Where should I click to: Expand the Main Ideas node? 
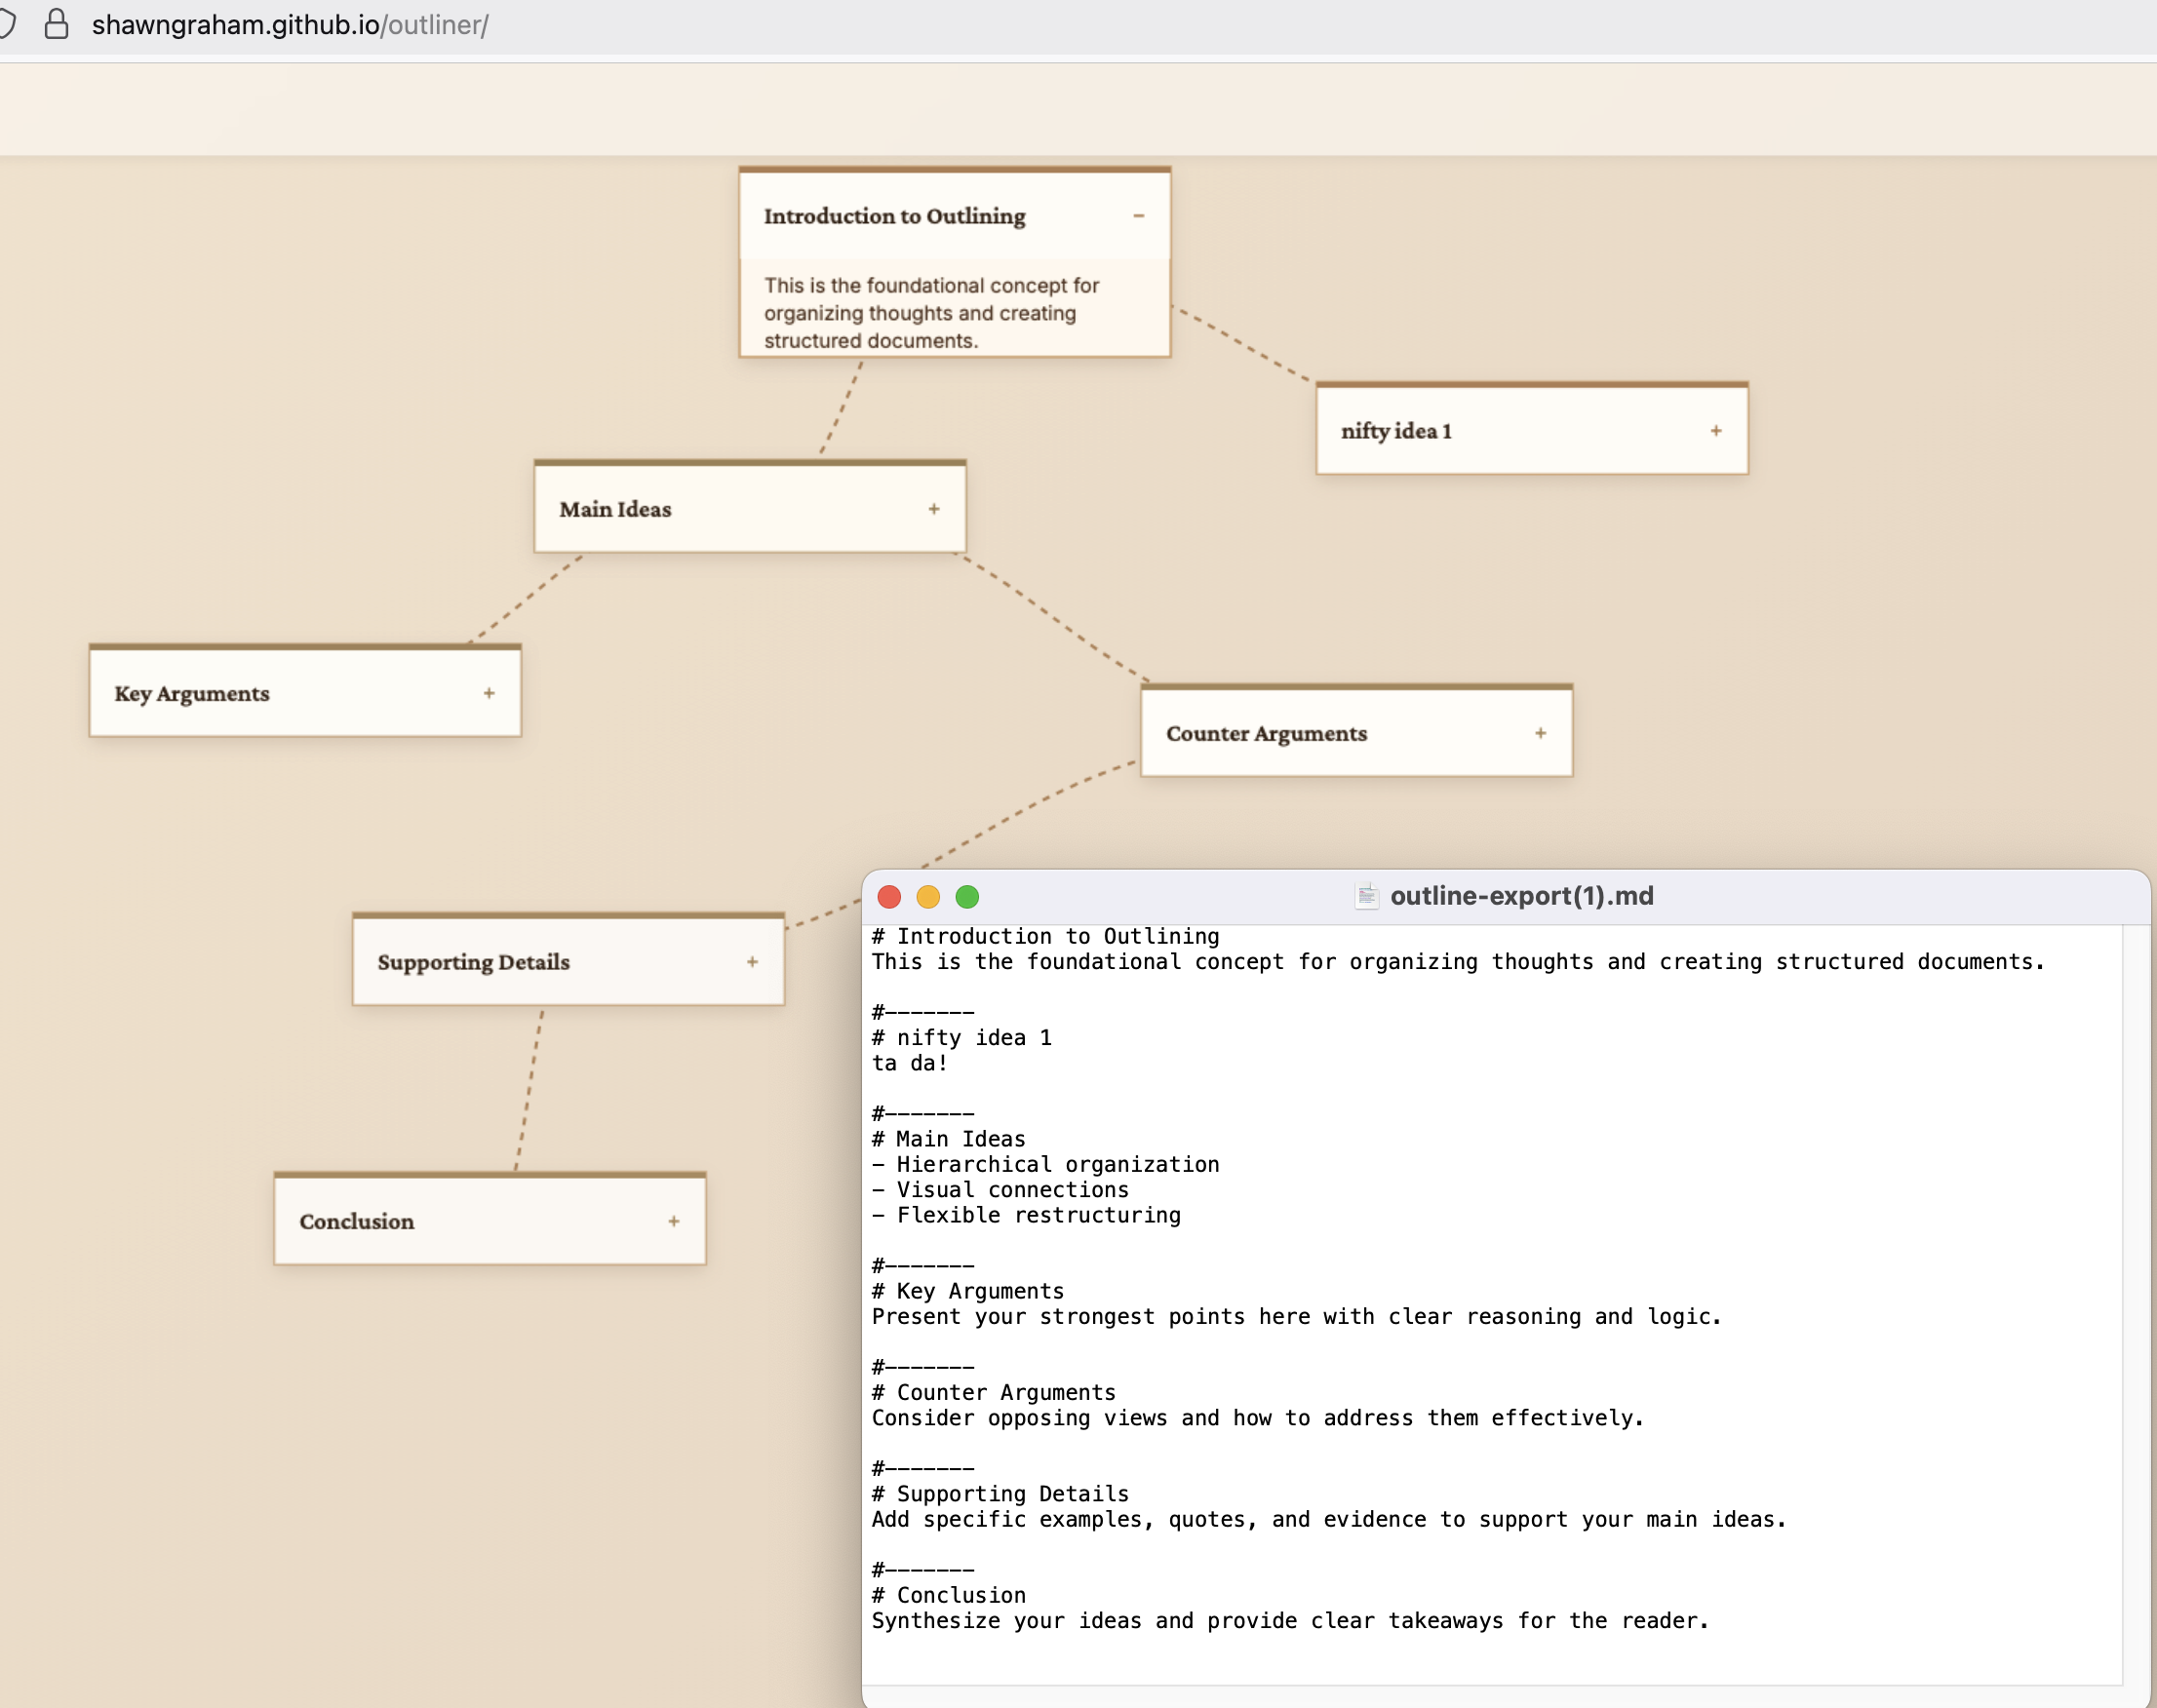point(933,509)
